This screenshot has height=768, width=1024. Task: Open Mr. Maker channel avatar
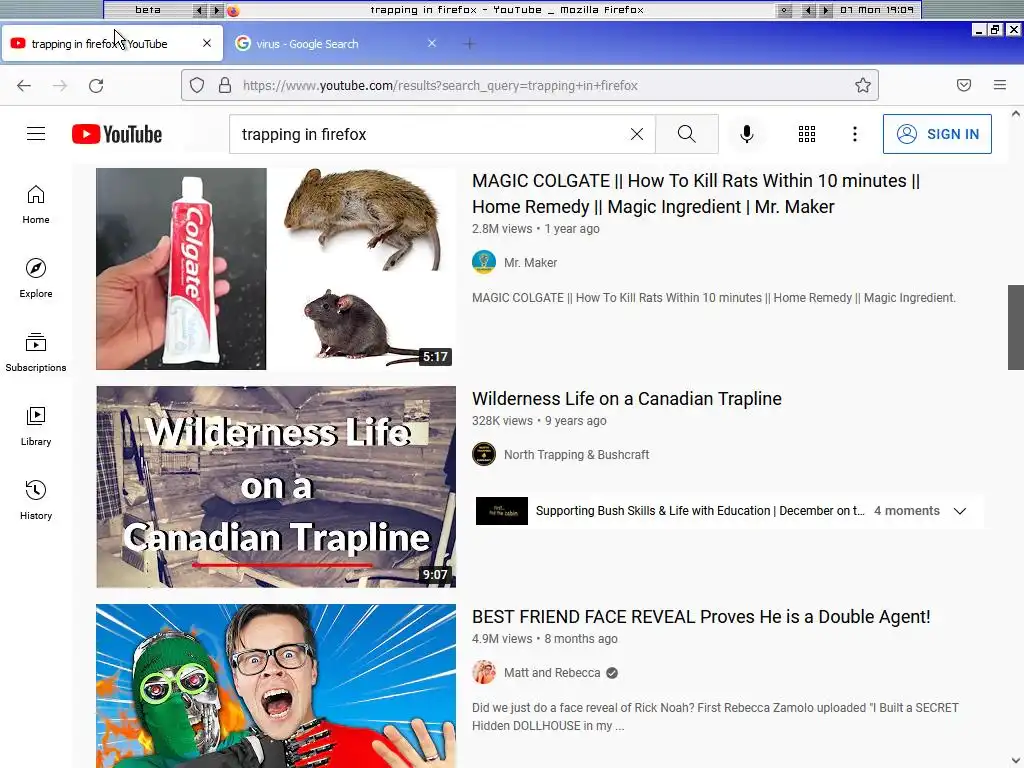[x=484, y=263]
